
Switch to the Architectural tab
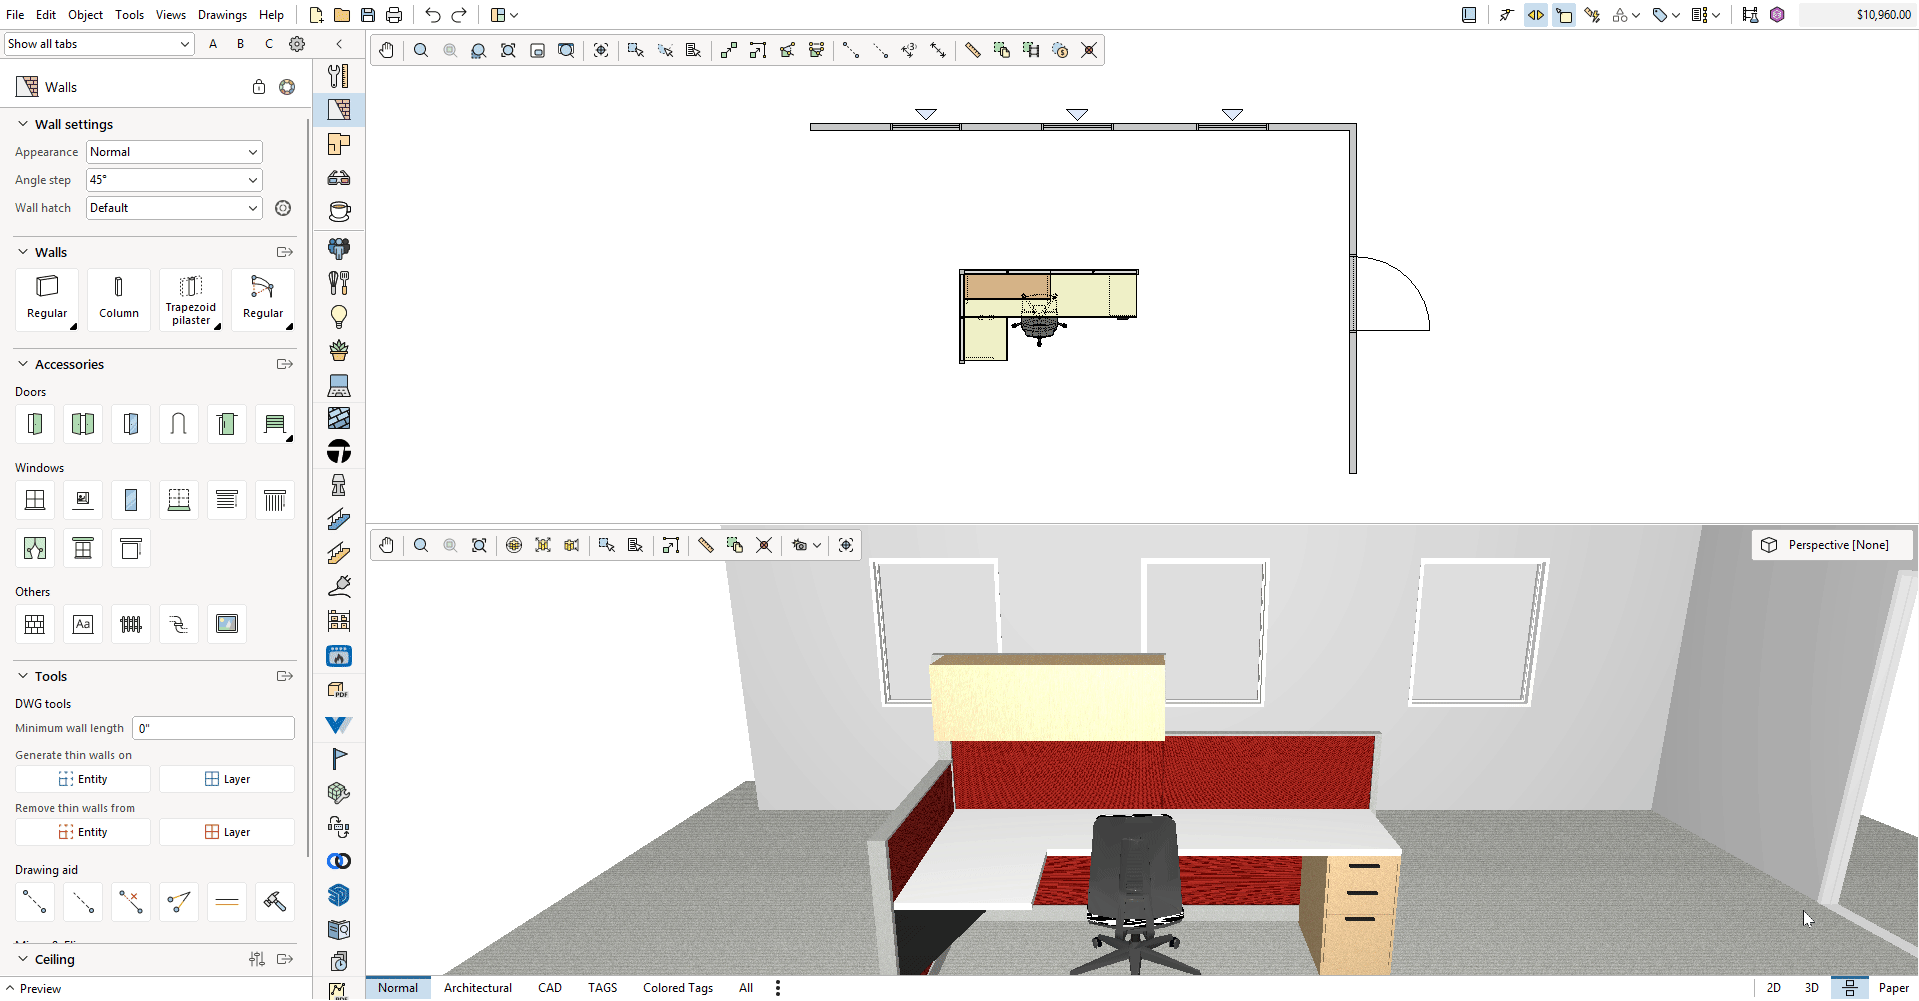(478, 988)
